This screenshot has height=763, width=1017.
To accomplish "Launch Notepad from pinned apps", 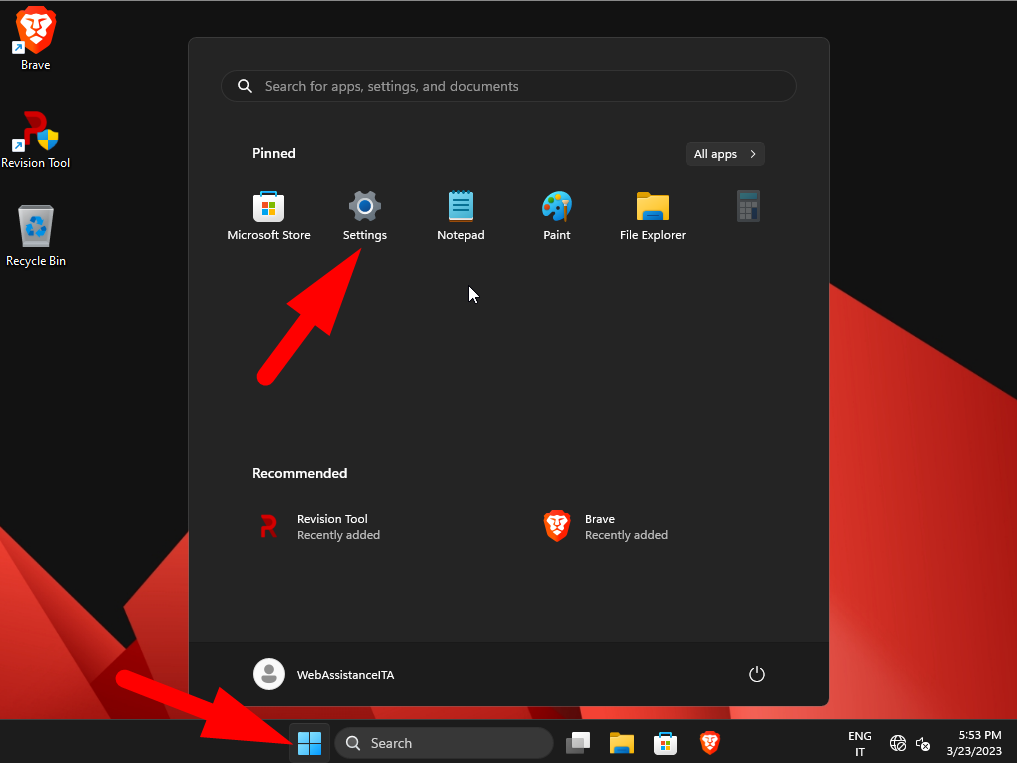I will 461,216.
